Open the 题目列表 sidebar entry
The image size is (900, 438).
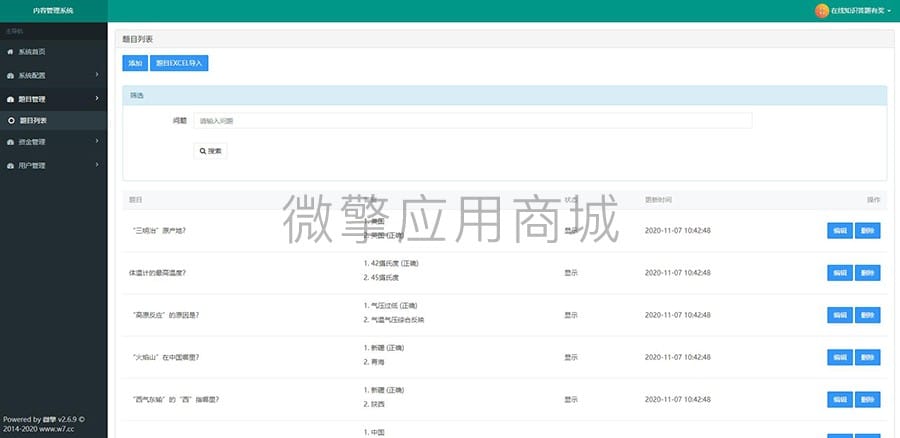point(53,121)
